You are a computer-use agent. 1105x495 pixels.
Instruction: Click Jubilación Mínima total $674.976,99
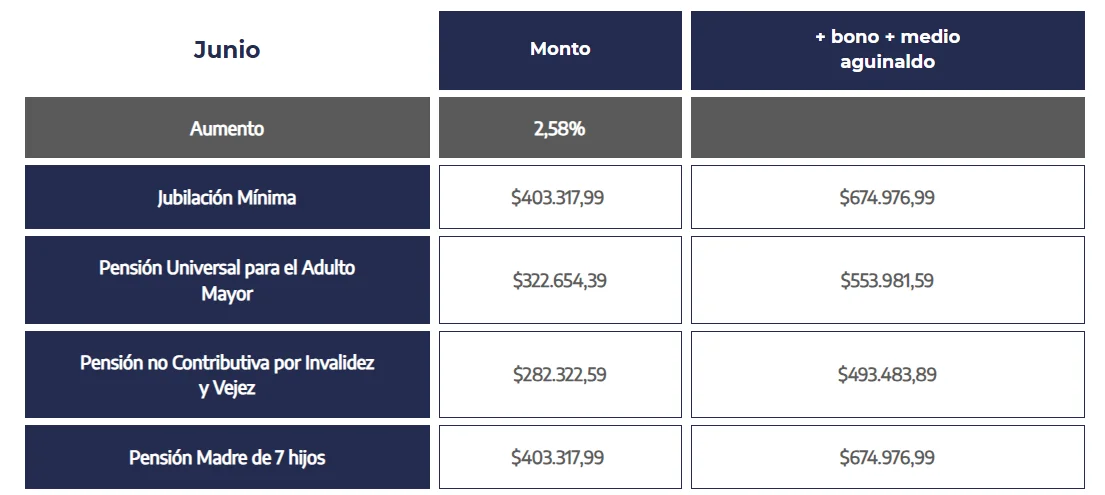(887, 197)
